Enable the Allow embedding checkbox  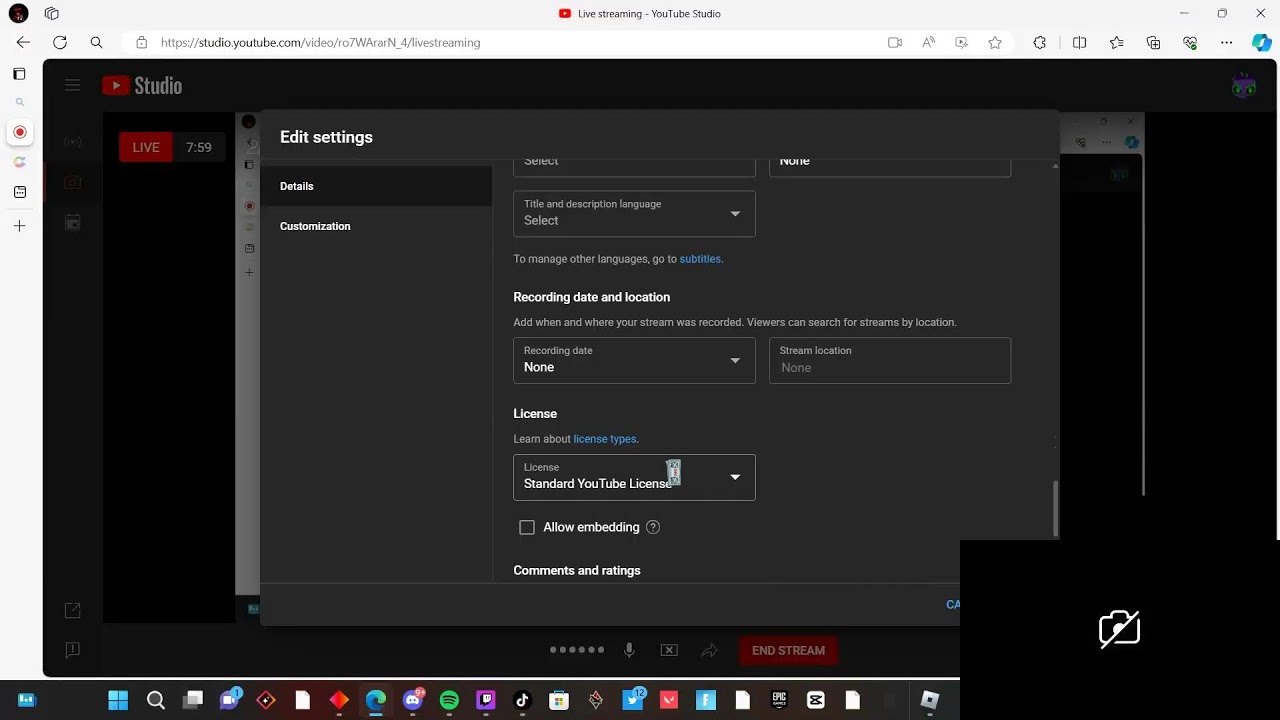[527, 527]
